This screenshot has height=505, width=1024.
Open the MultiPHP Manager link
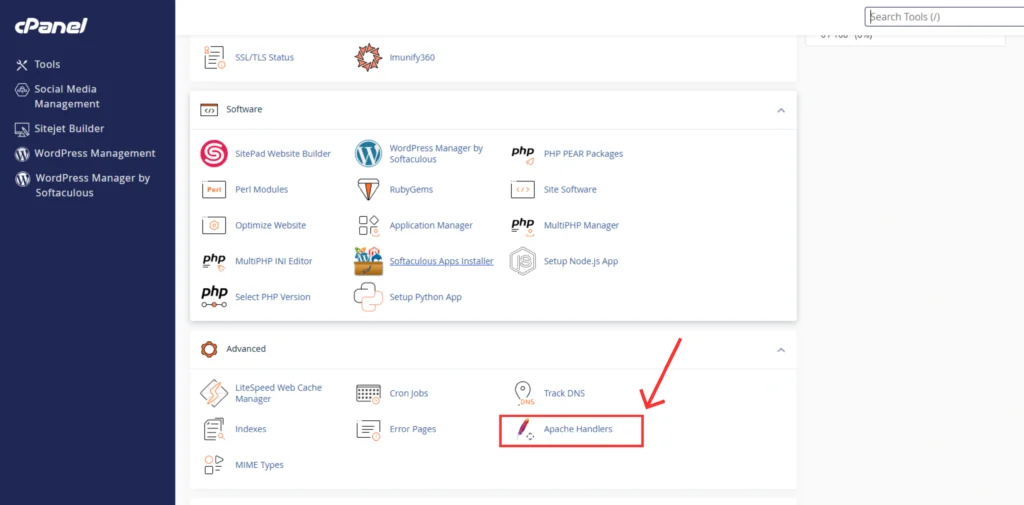pos(581,225)
